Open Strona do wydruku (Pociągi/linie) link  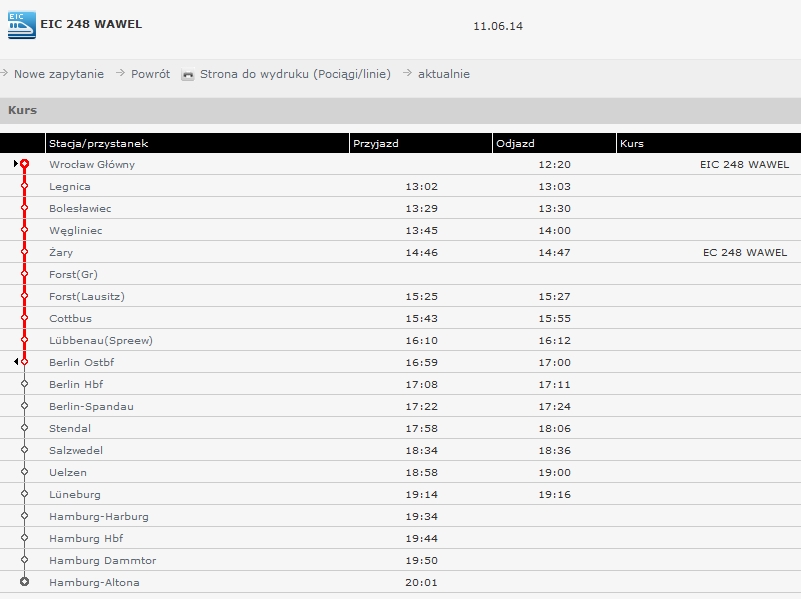coord(295,74)
